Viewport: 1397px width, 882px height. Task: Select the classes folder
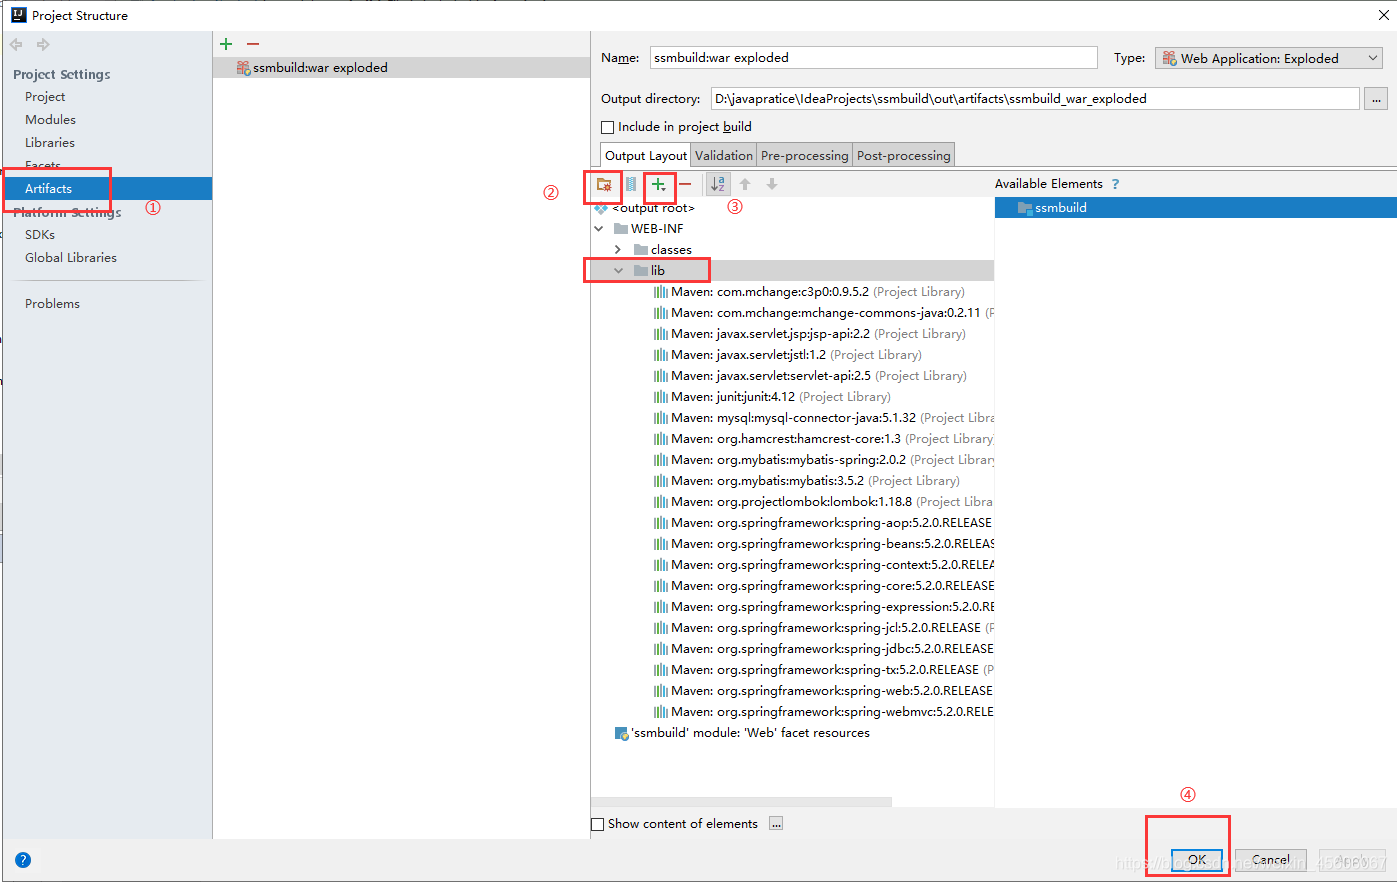click(x=662, y=250)
